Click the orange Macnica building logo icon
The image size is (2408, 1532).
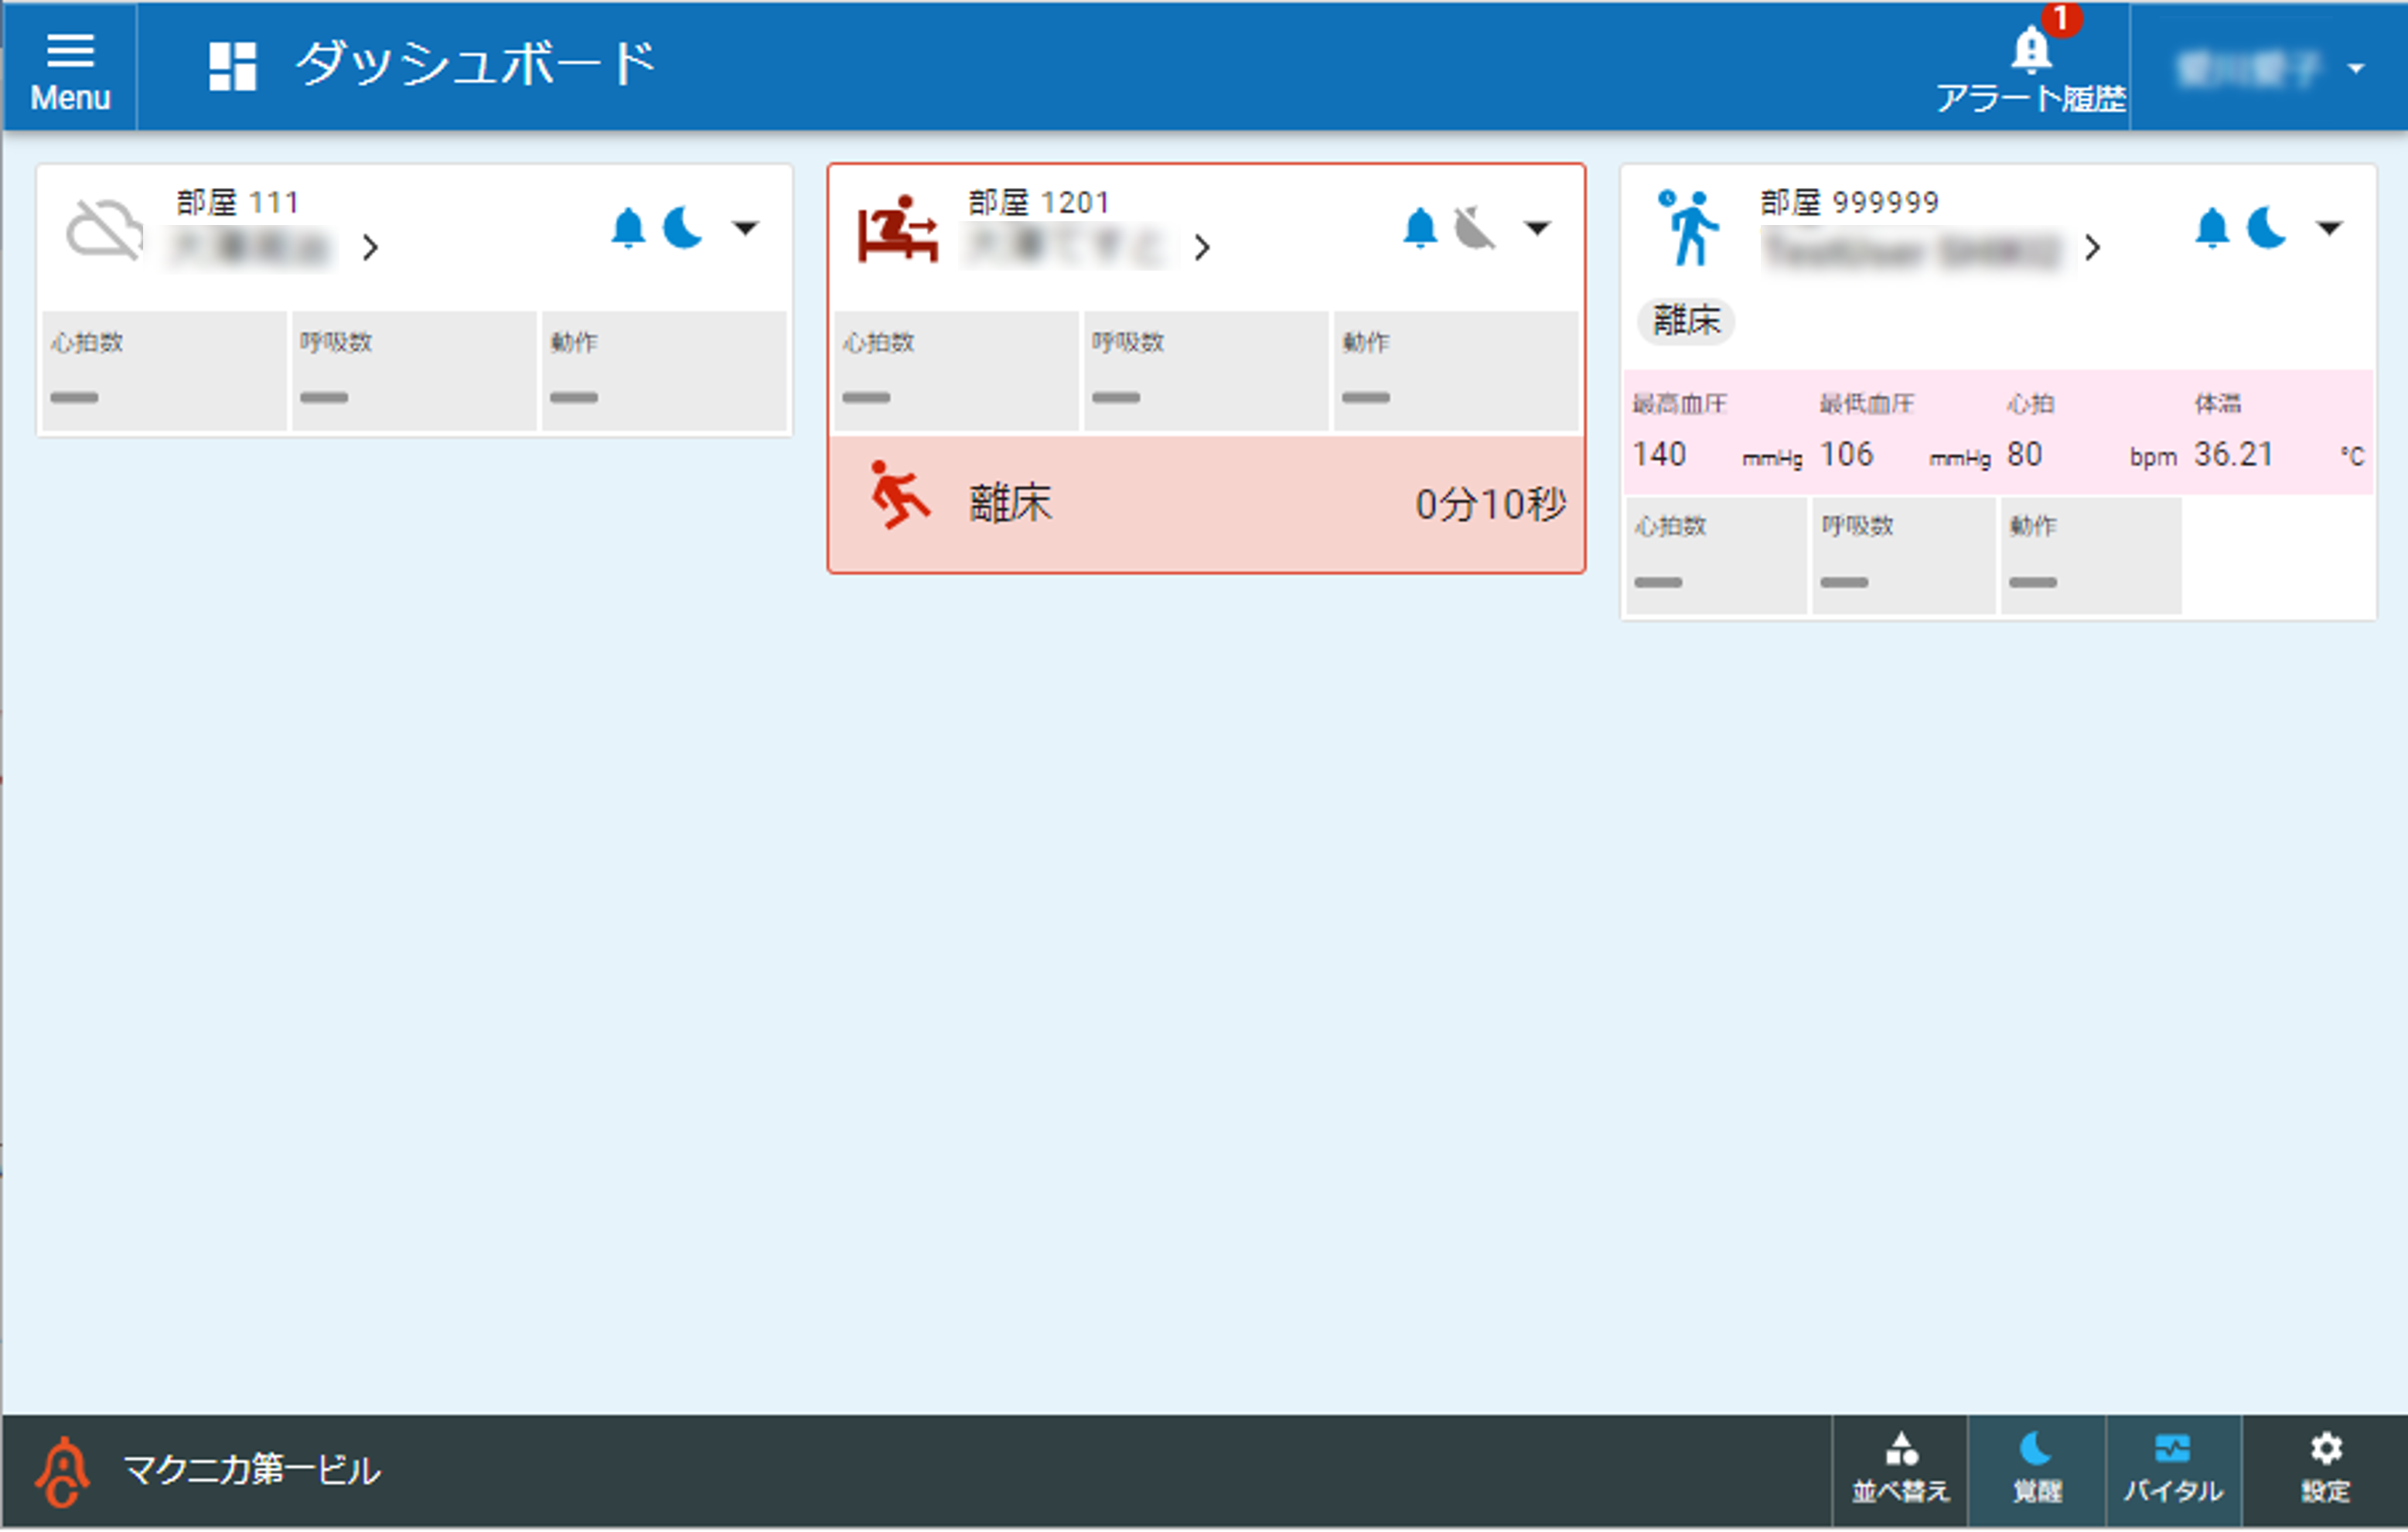62,1472
